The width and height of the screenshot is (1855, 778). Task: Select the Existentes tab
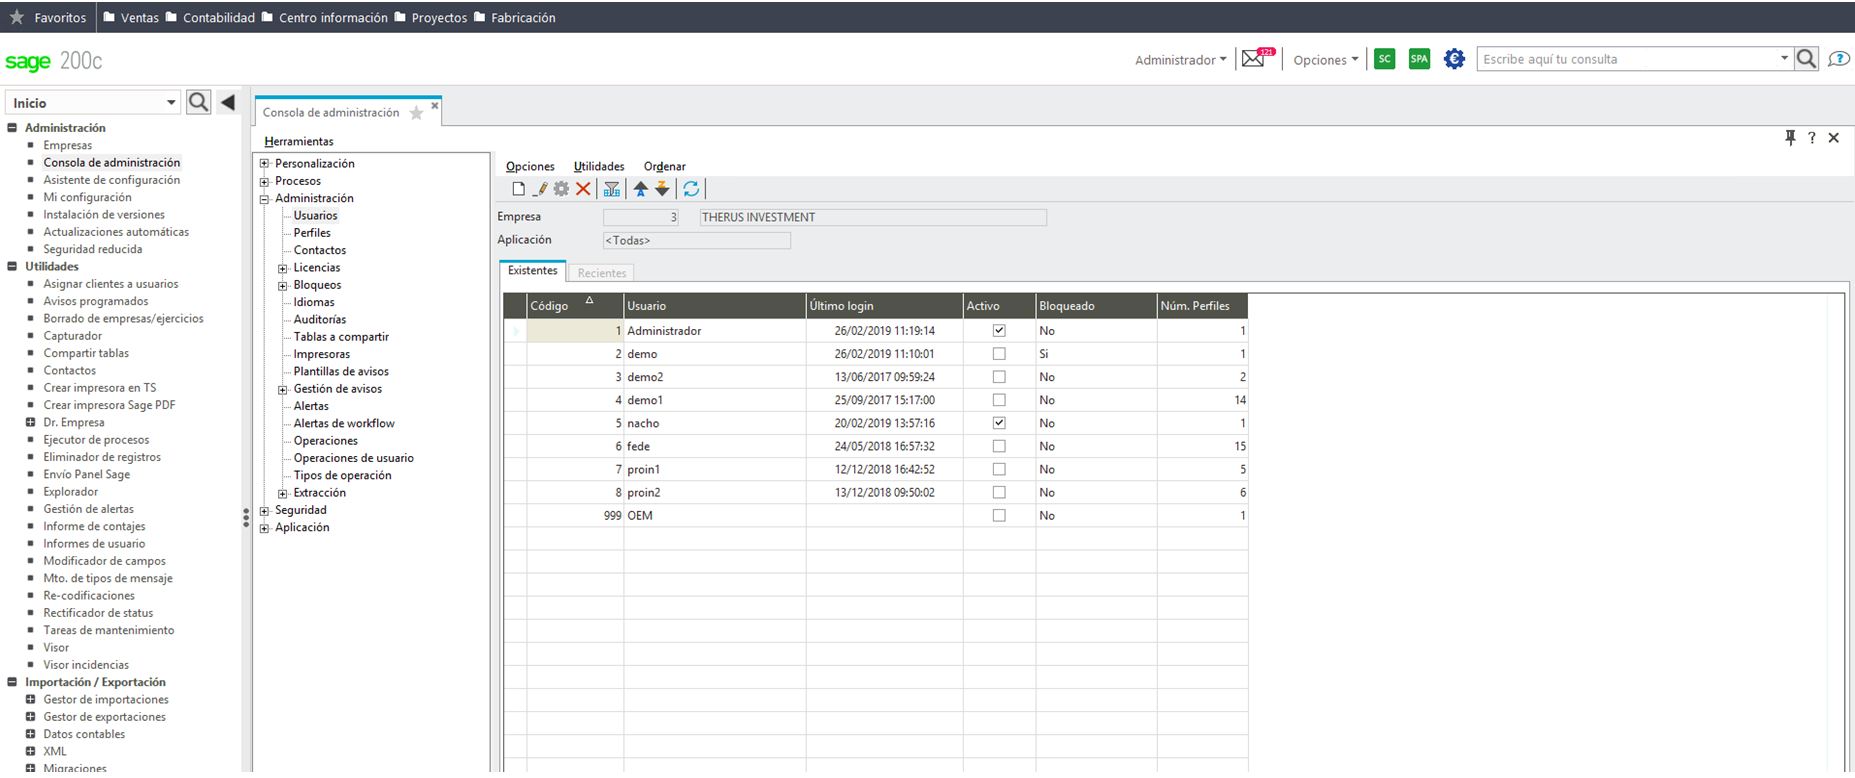click(x=532, y=270)
